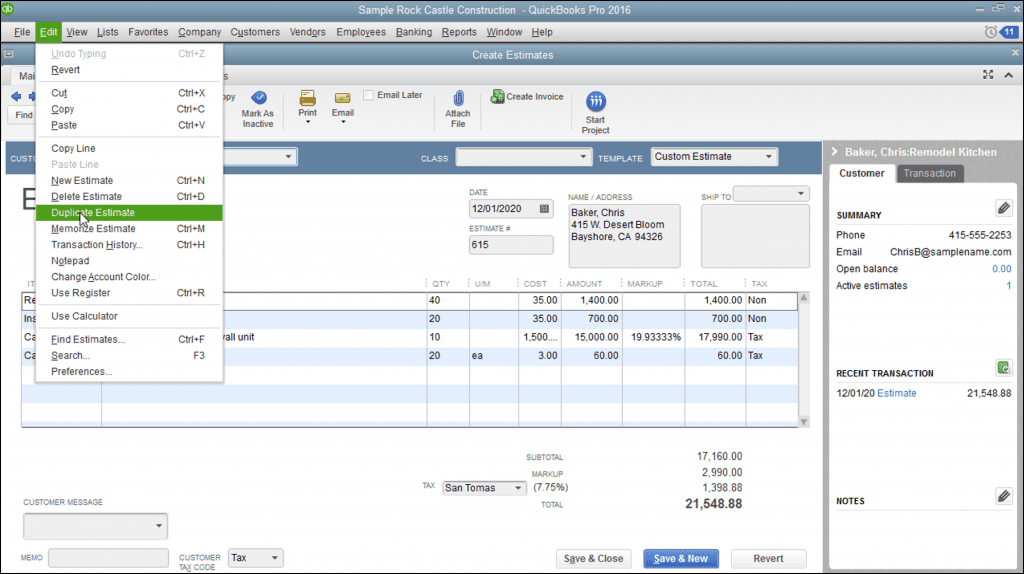Click the Attach File paperclip icon
Screen dimensions: 1024x574
(458, 99)
